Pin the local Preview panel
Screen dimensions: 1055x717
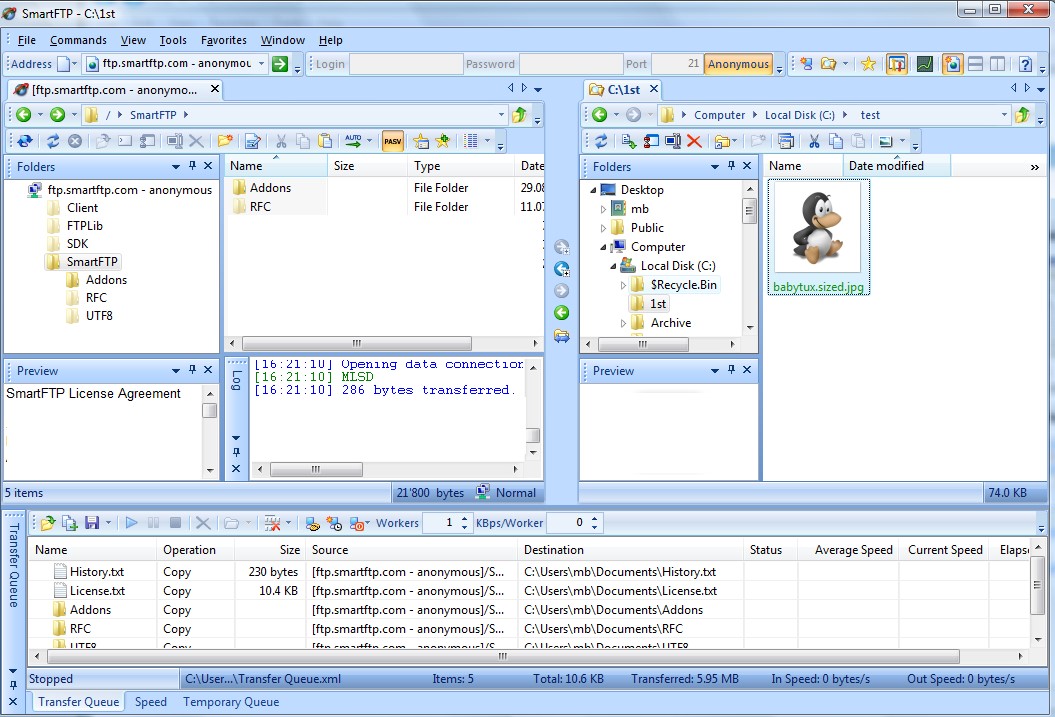(x=731, y=370)
